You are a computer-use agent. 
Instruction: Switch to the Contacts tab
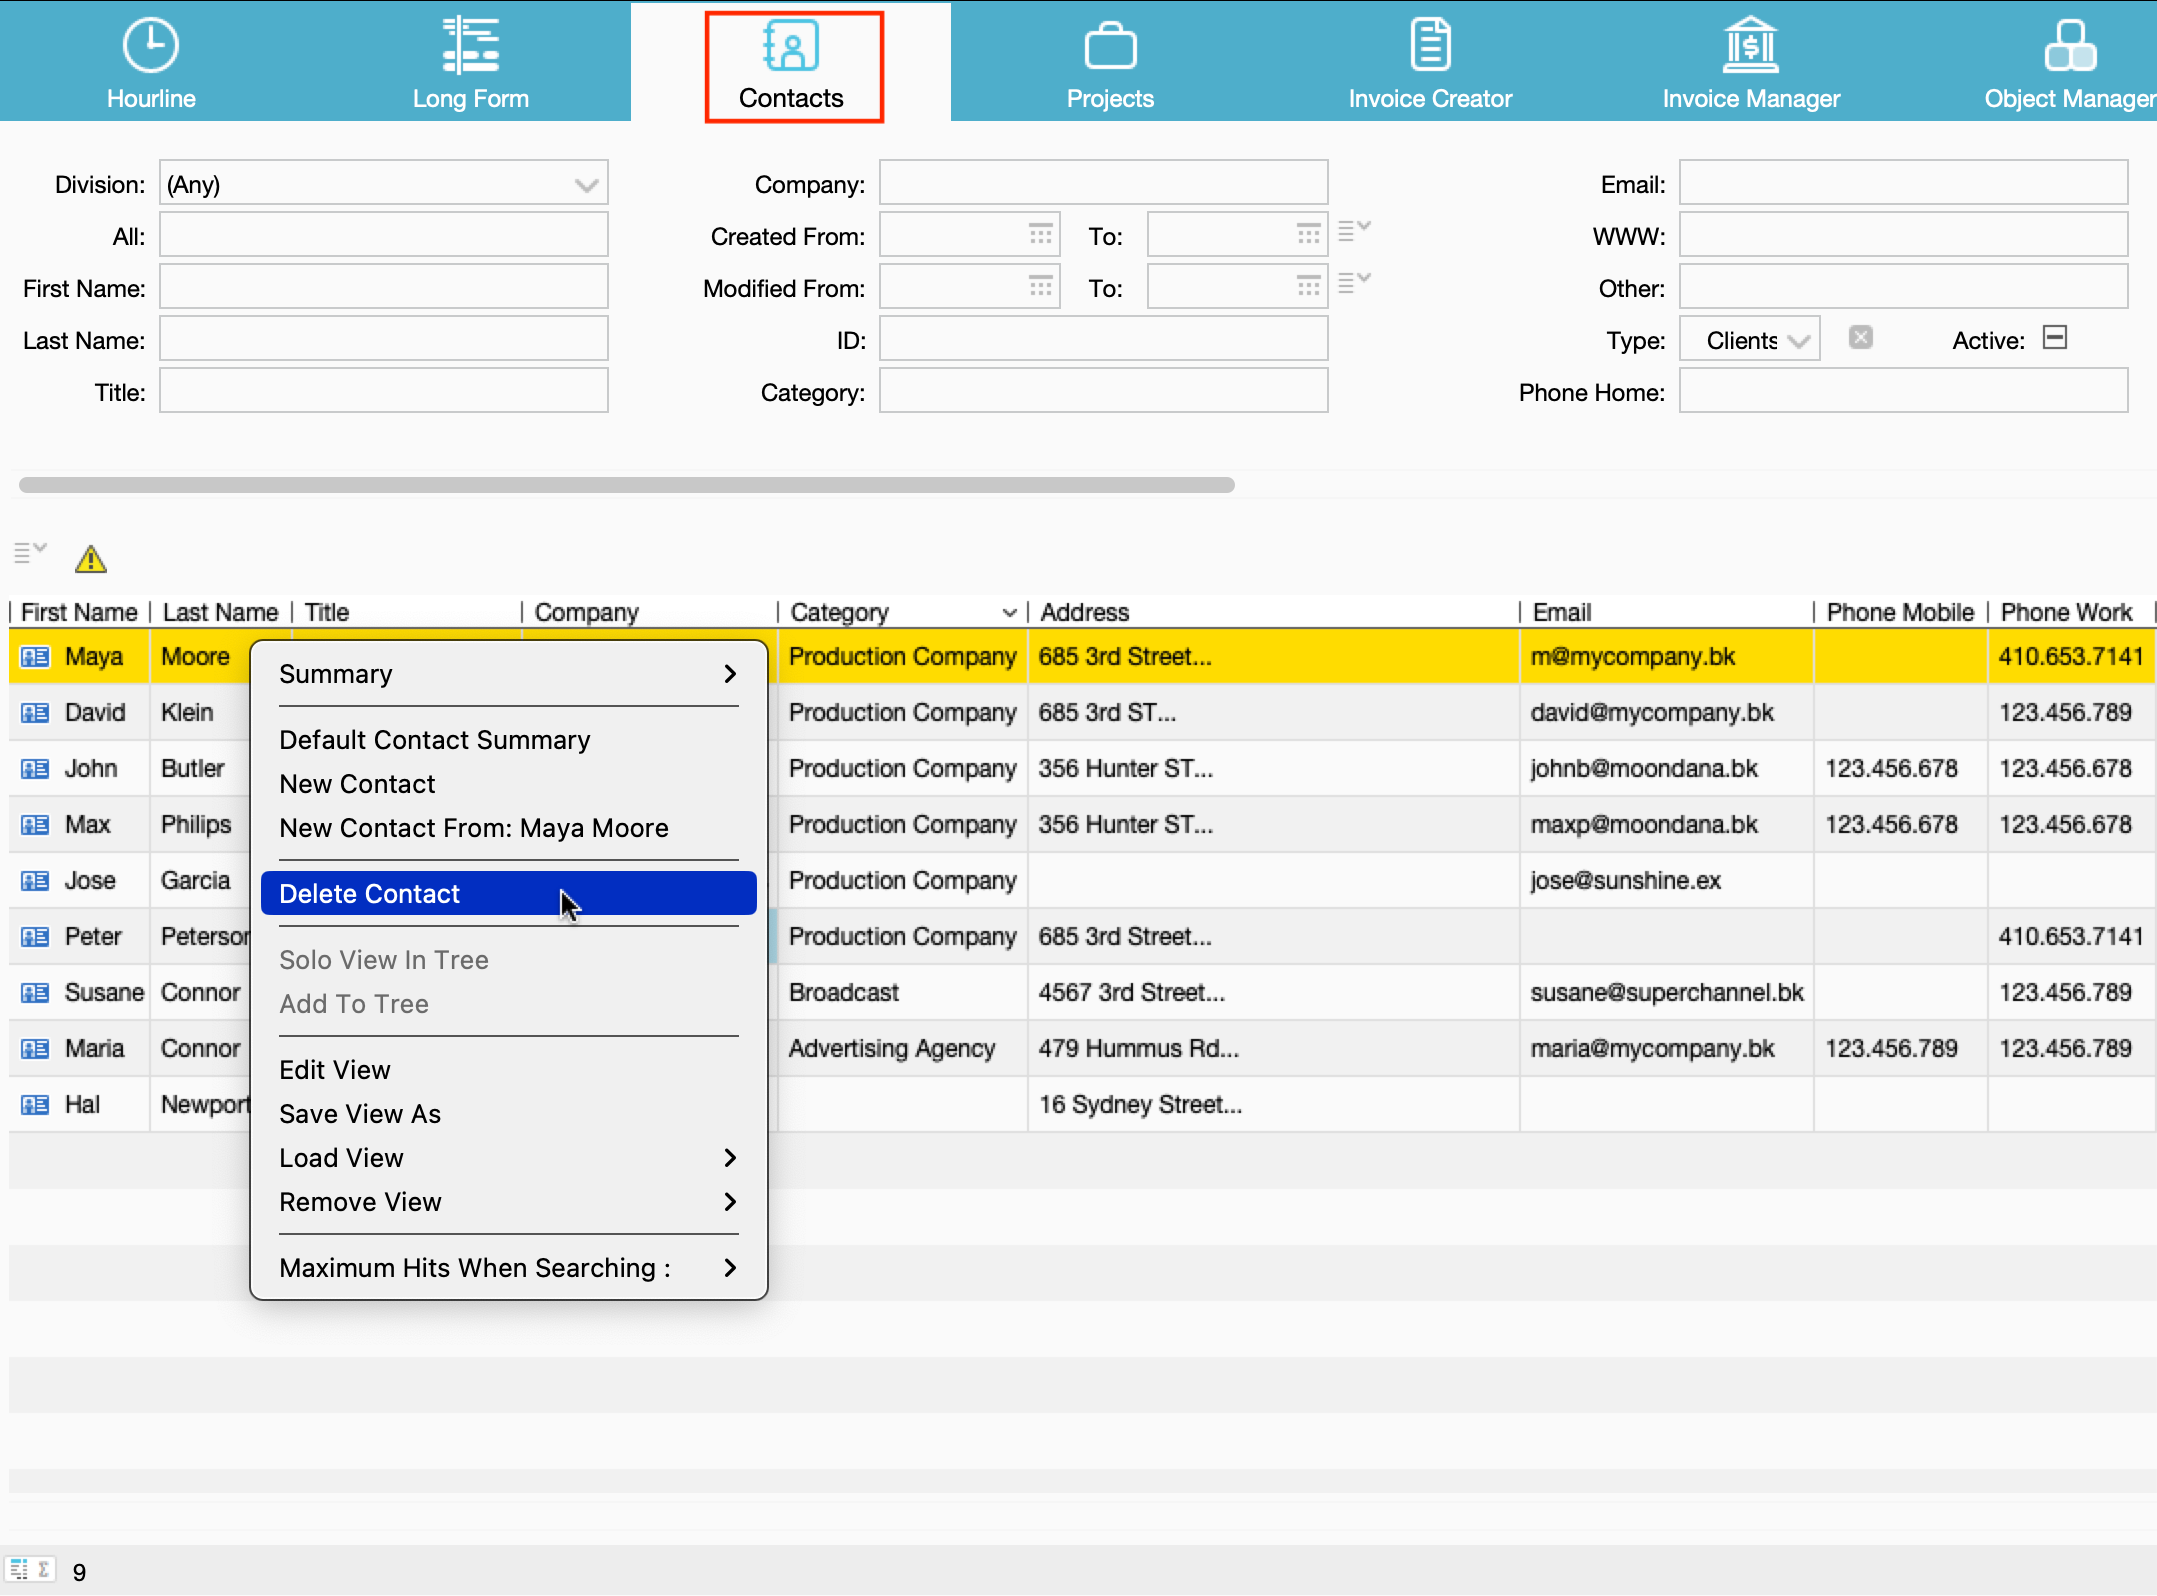click(x=791, y=66)
